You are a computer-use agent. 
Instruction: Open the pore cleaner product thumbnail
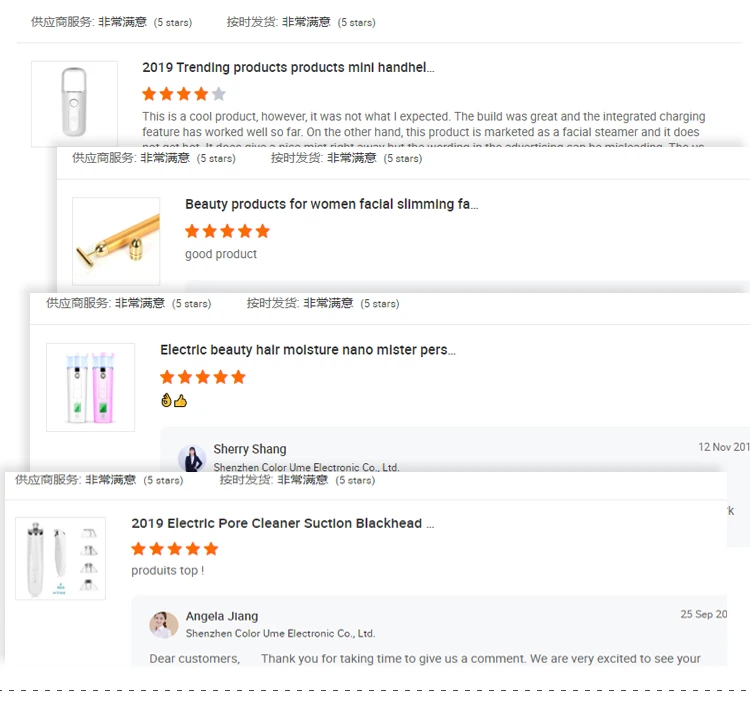click(x=60, y=559)
